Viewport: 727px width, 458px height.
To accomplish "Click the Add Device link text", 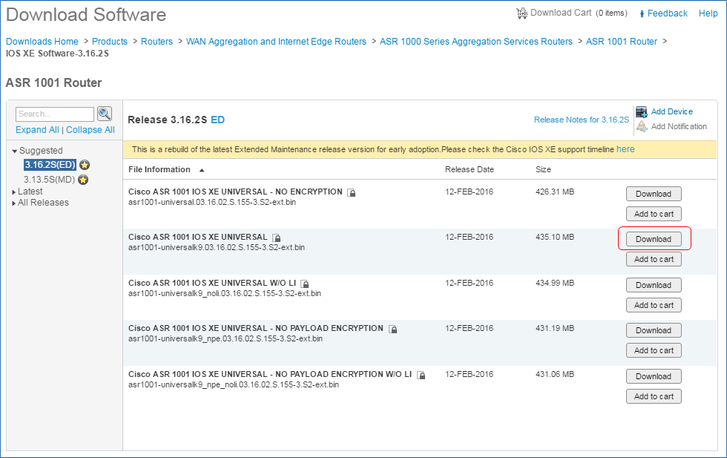I will point(672,111).
